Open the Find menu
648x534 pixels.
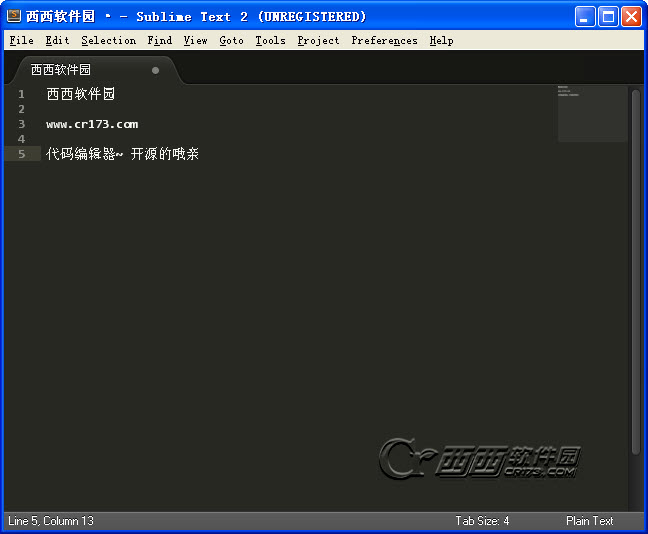point(160,41)
